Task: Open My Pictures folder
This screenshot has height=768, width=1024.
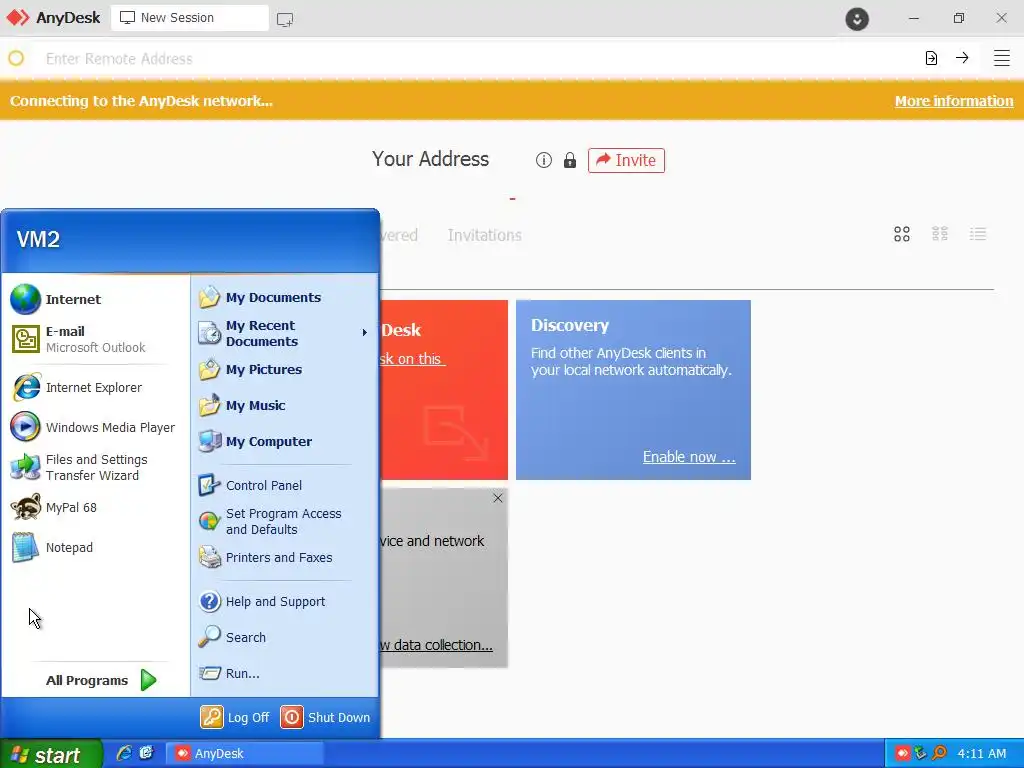Action: coord(283,369)
